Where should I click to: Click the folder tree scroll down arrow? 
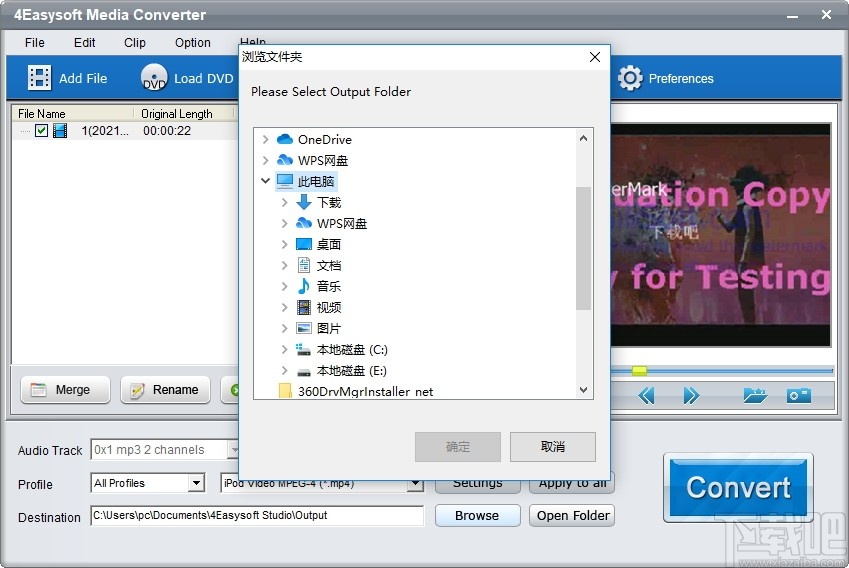pyautogui.click(x=583, y=390)
